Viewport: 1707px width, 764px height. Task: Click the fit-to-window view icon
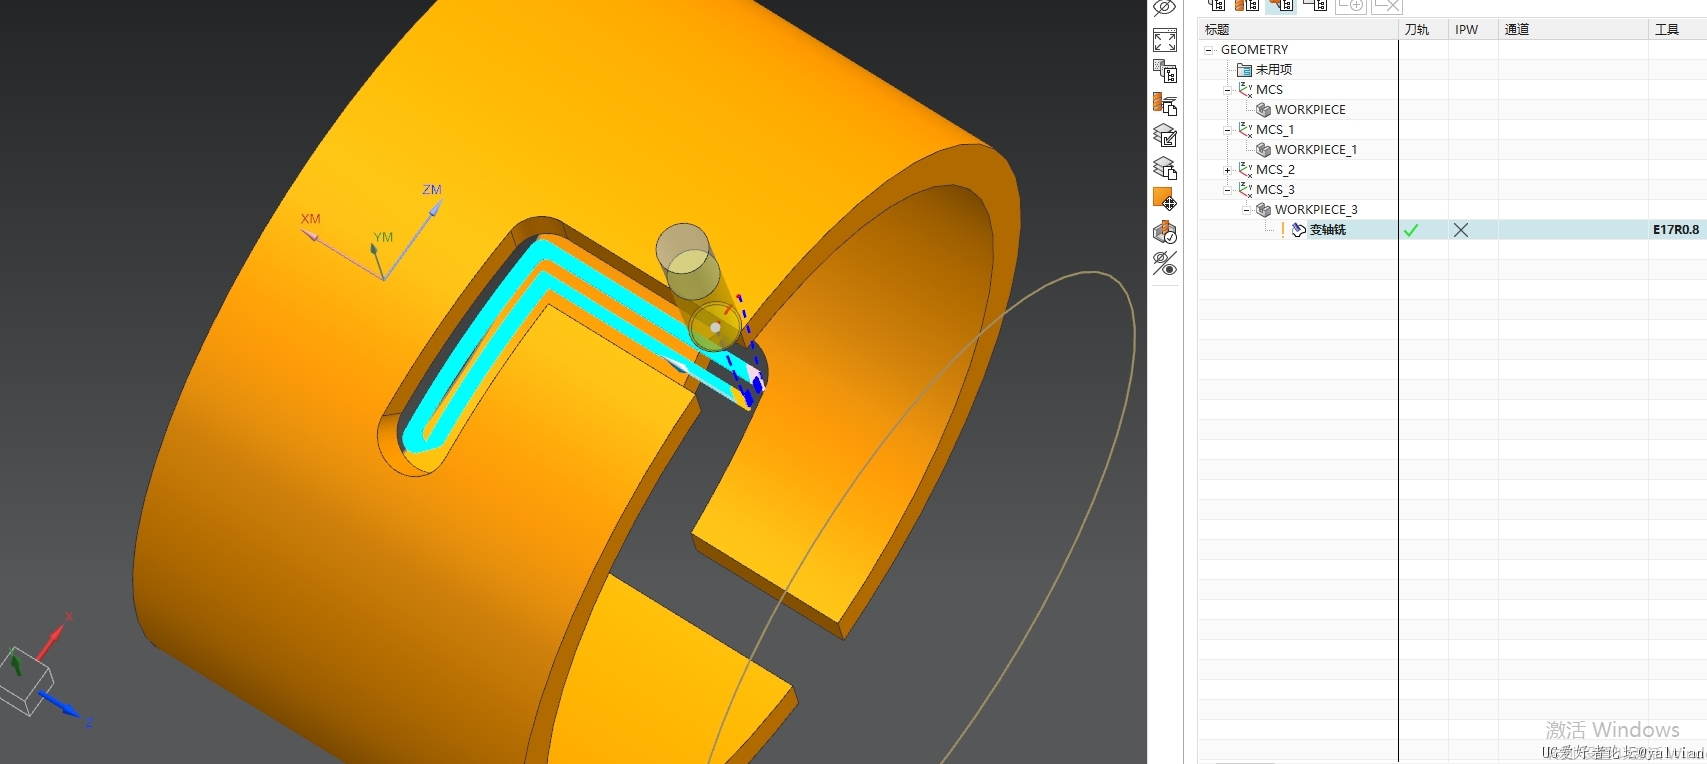point(1165,40)
